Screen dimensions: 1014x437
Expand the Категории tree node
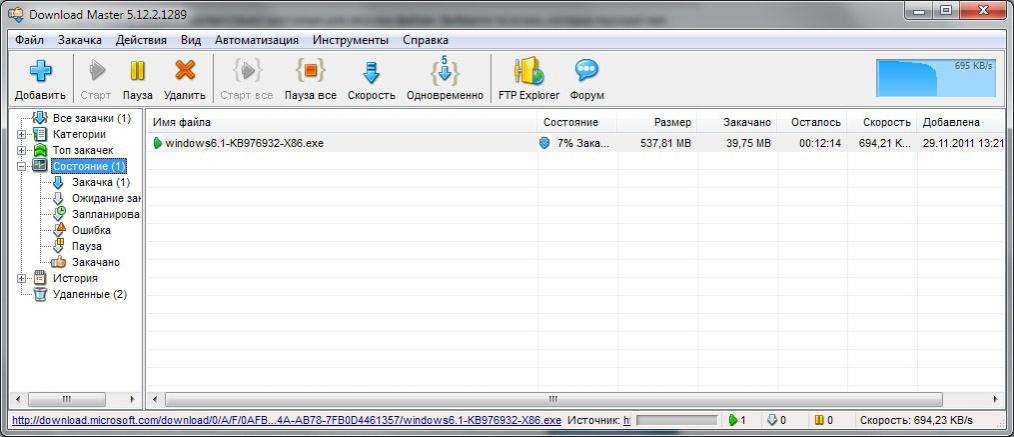(22, 134)
